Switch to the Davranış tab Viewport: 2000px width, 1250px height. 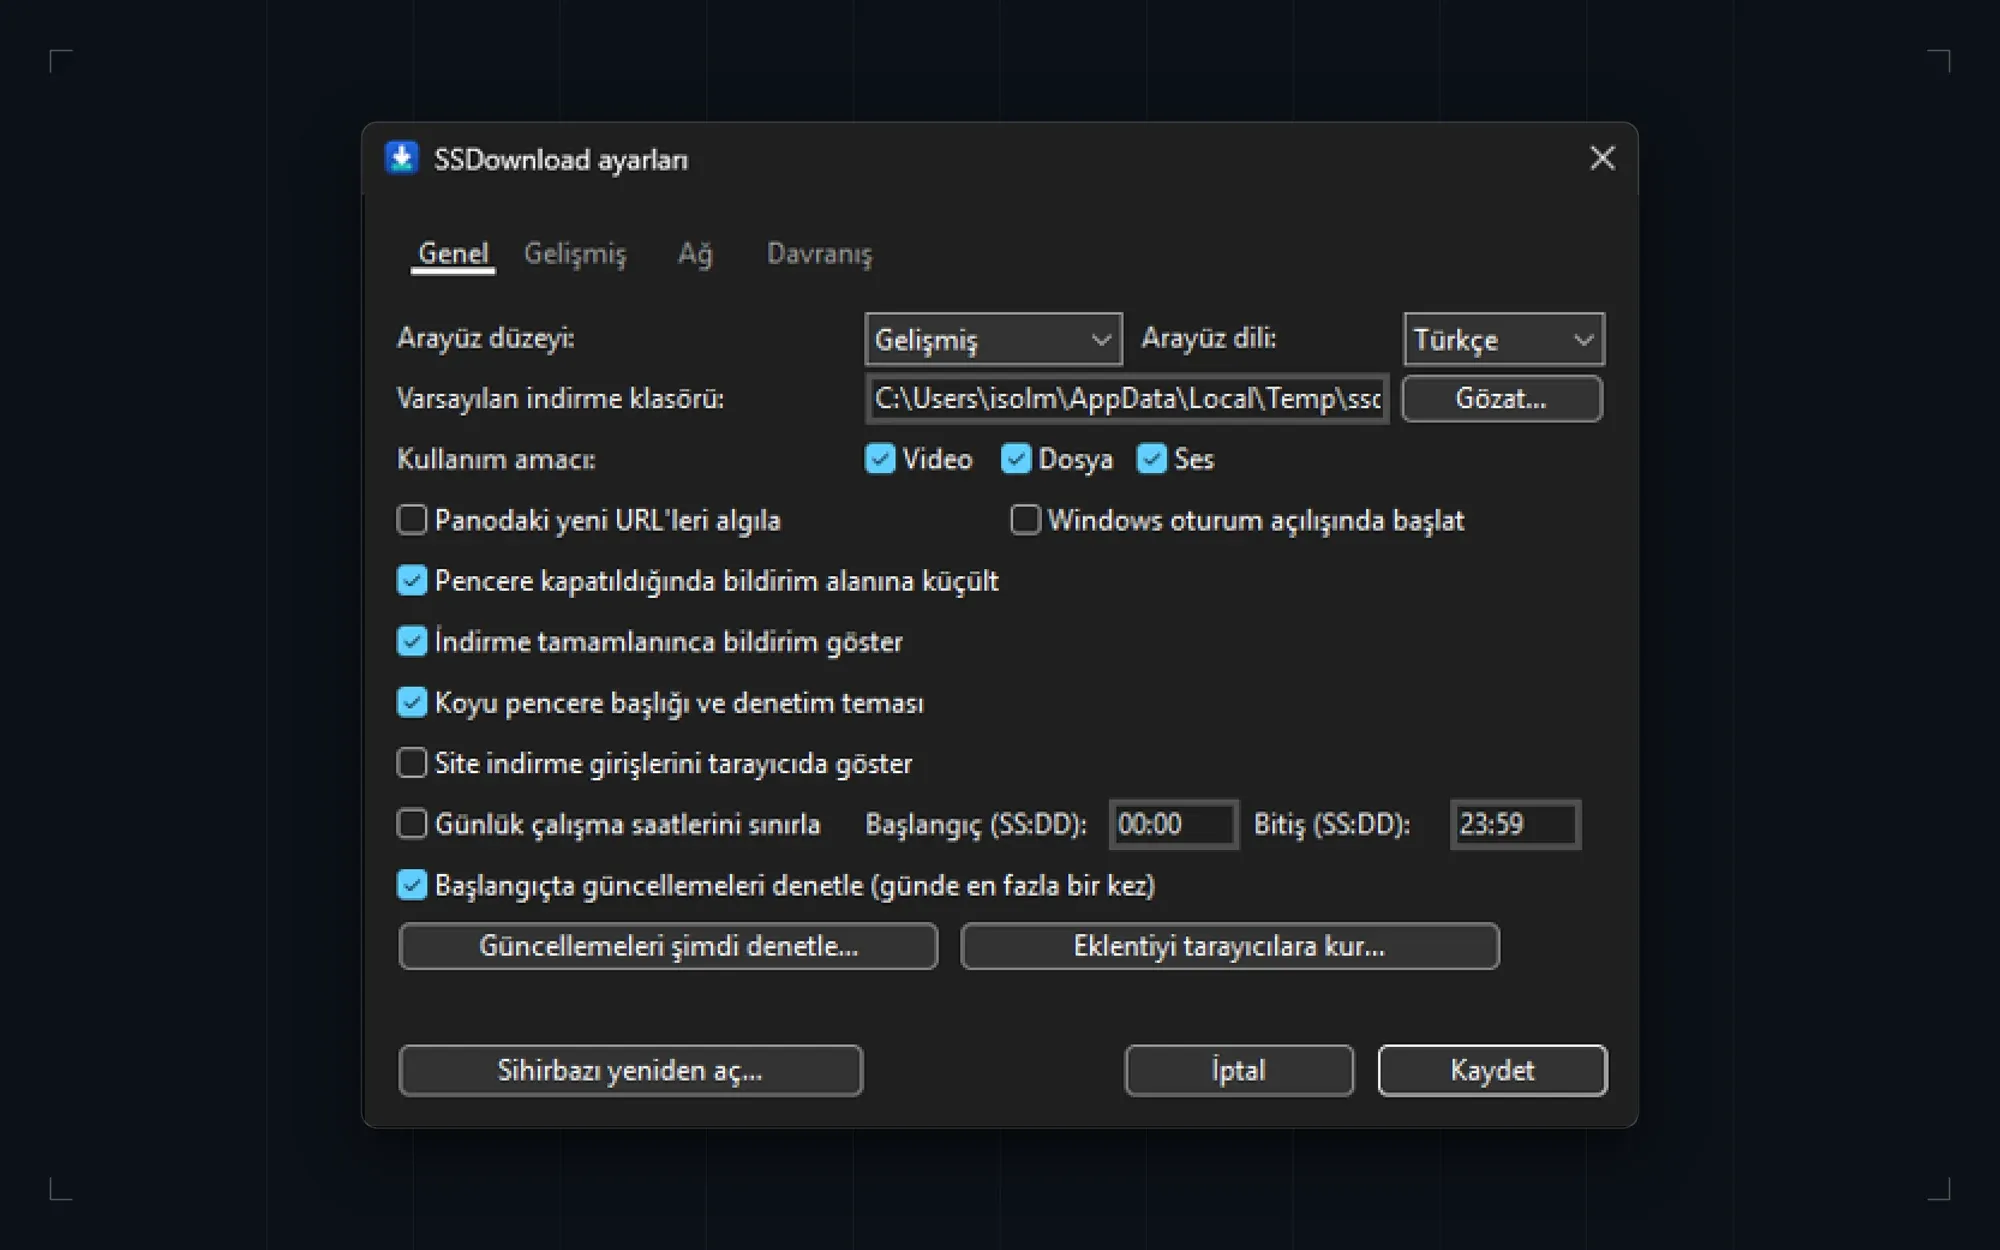[819, 254]
